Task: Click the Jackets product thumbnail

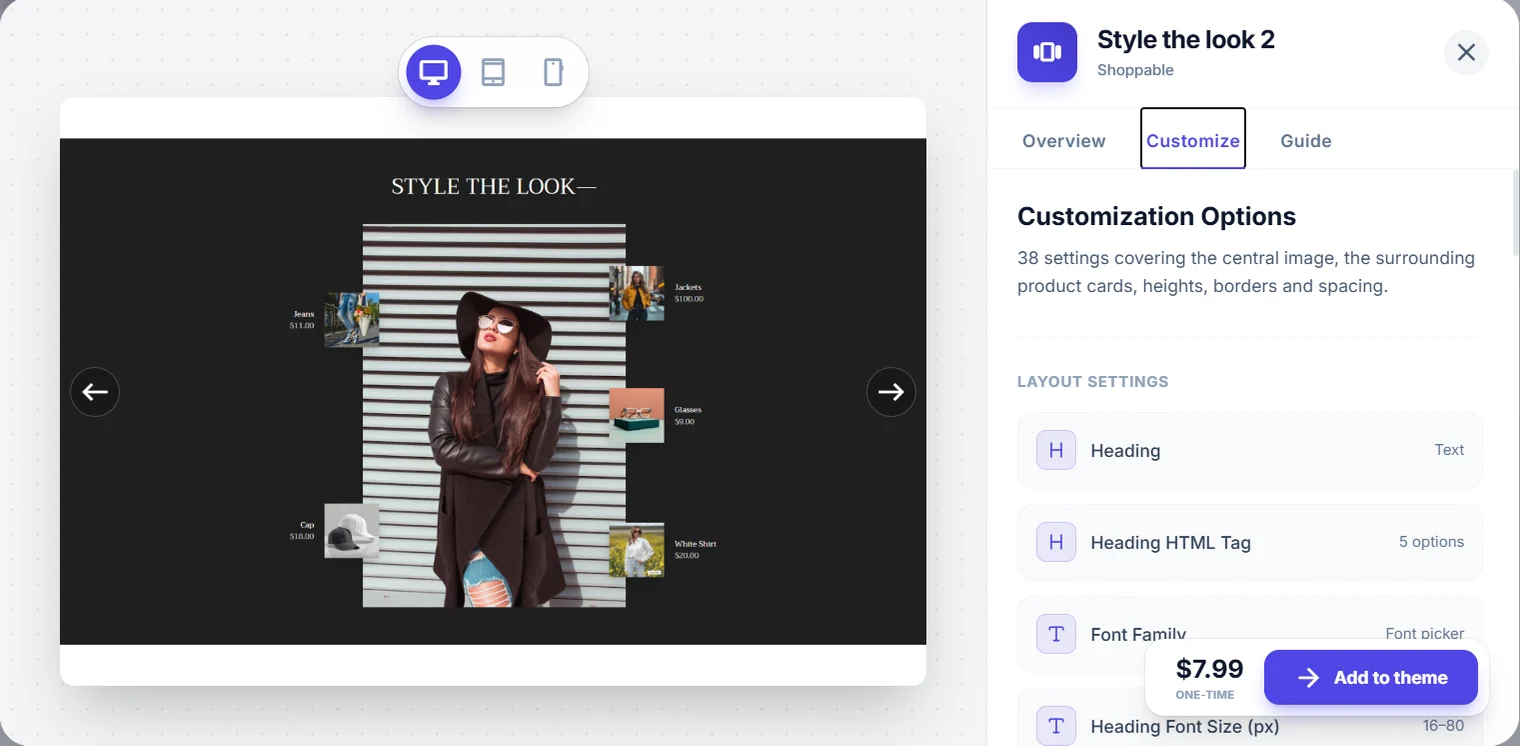Action: tap(637, 293)
